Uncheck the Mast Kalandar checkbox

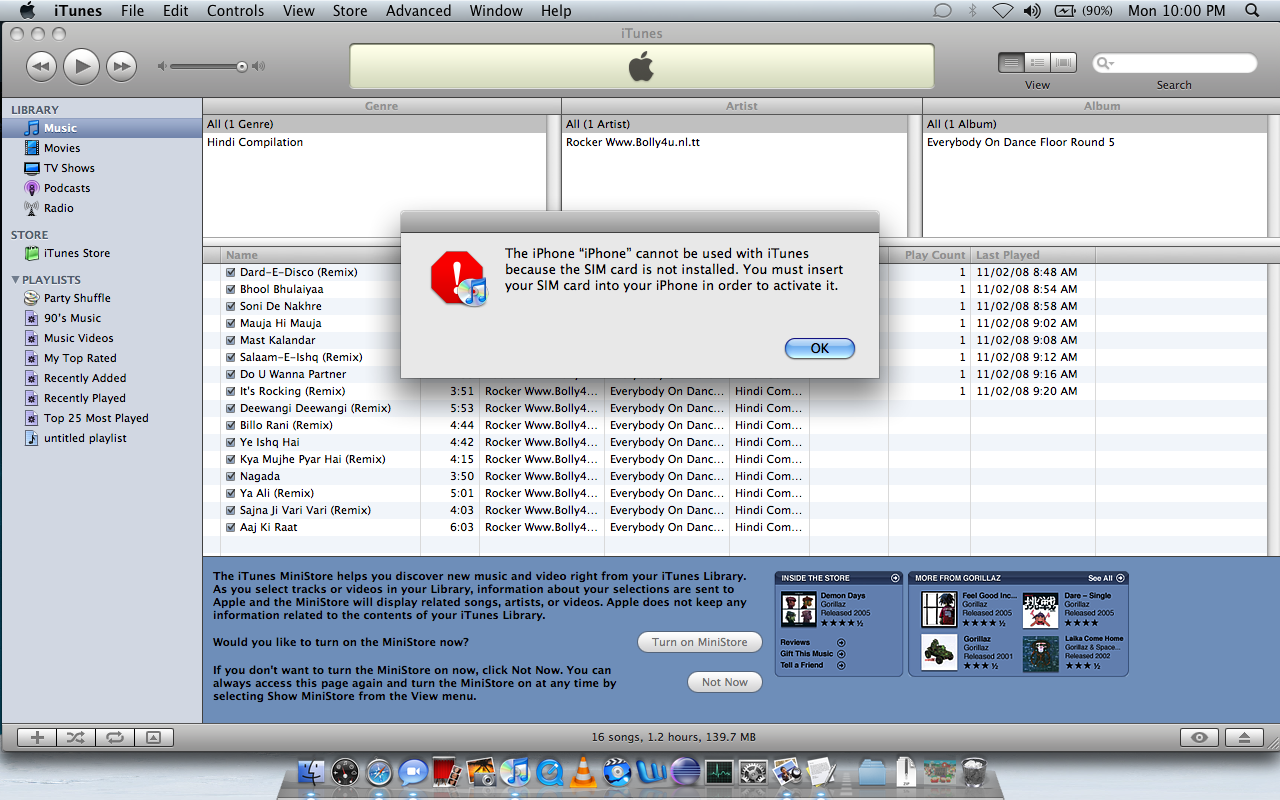[231, 340]
